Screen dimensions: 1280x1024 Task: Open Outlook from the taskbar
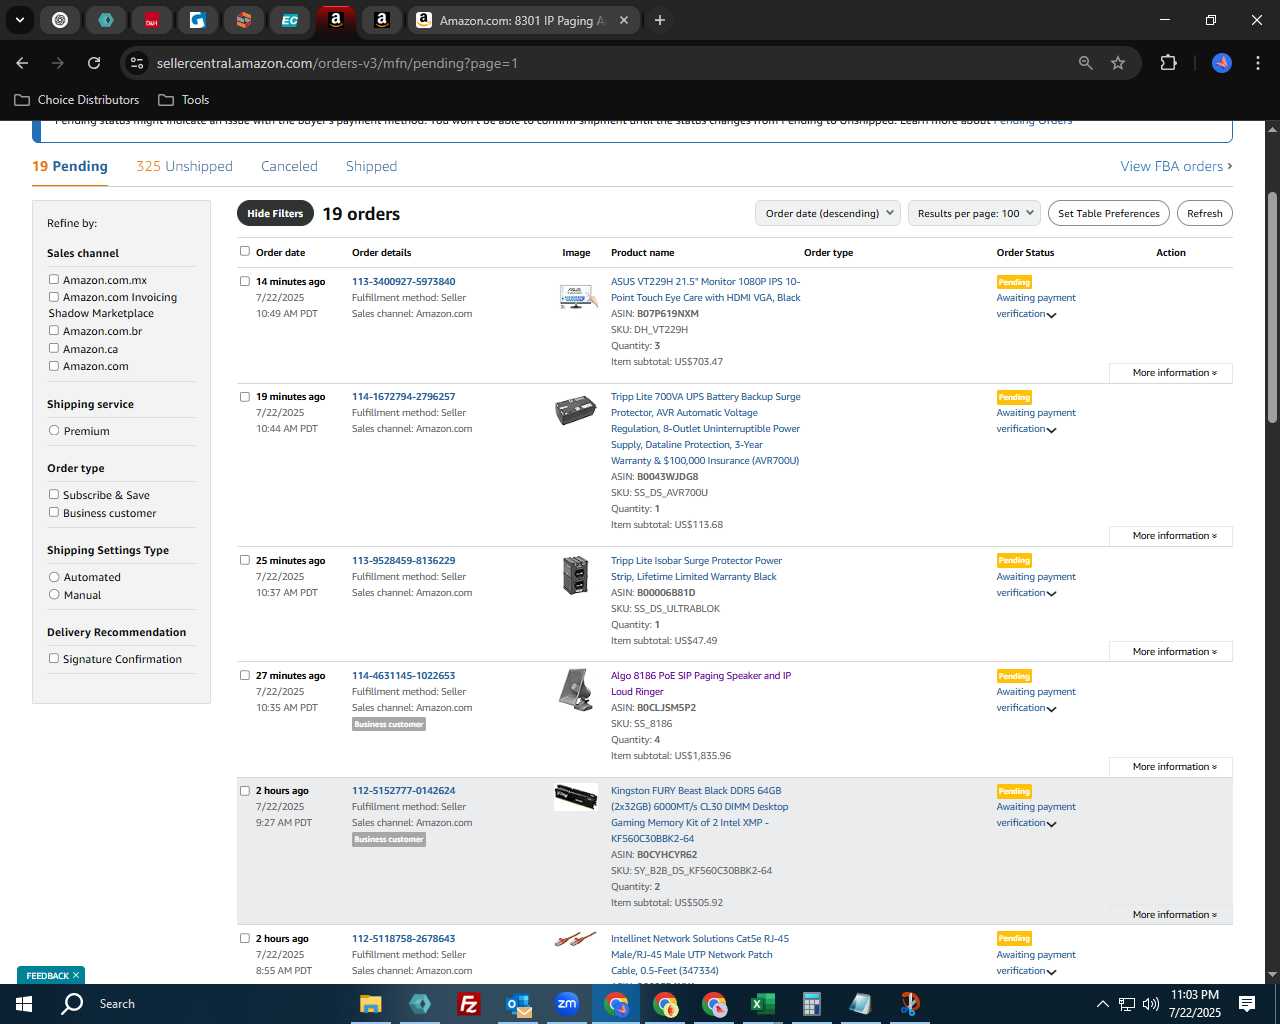pyautogui.click(x=518, y=1004)
